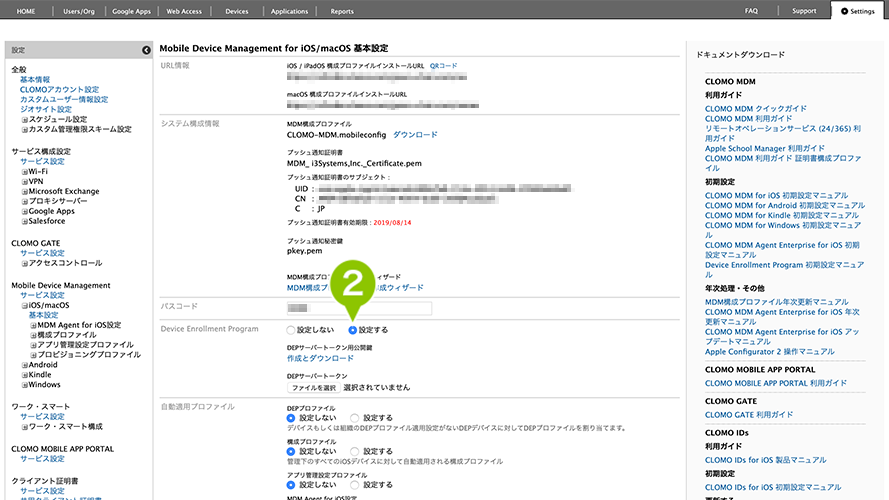
Task: Open サービス設定 under CLOMO MOBILE APP PORTAL
Action: point(43,459)
